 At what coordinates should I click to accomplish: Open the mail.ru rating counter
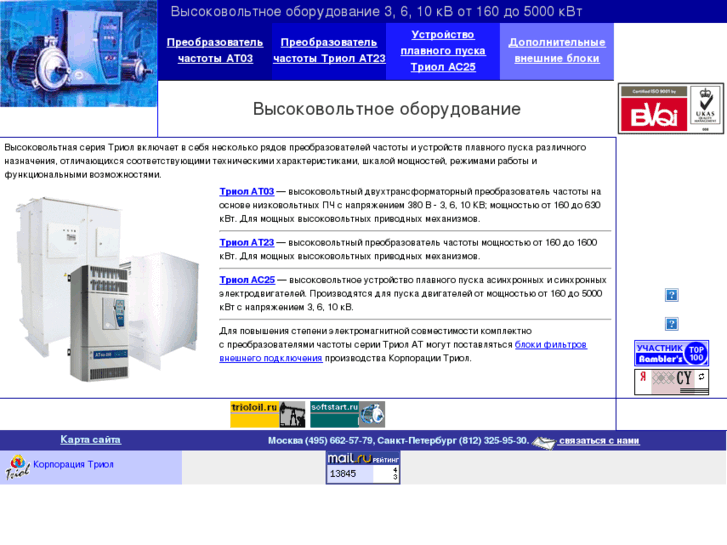click(363, 468)
